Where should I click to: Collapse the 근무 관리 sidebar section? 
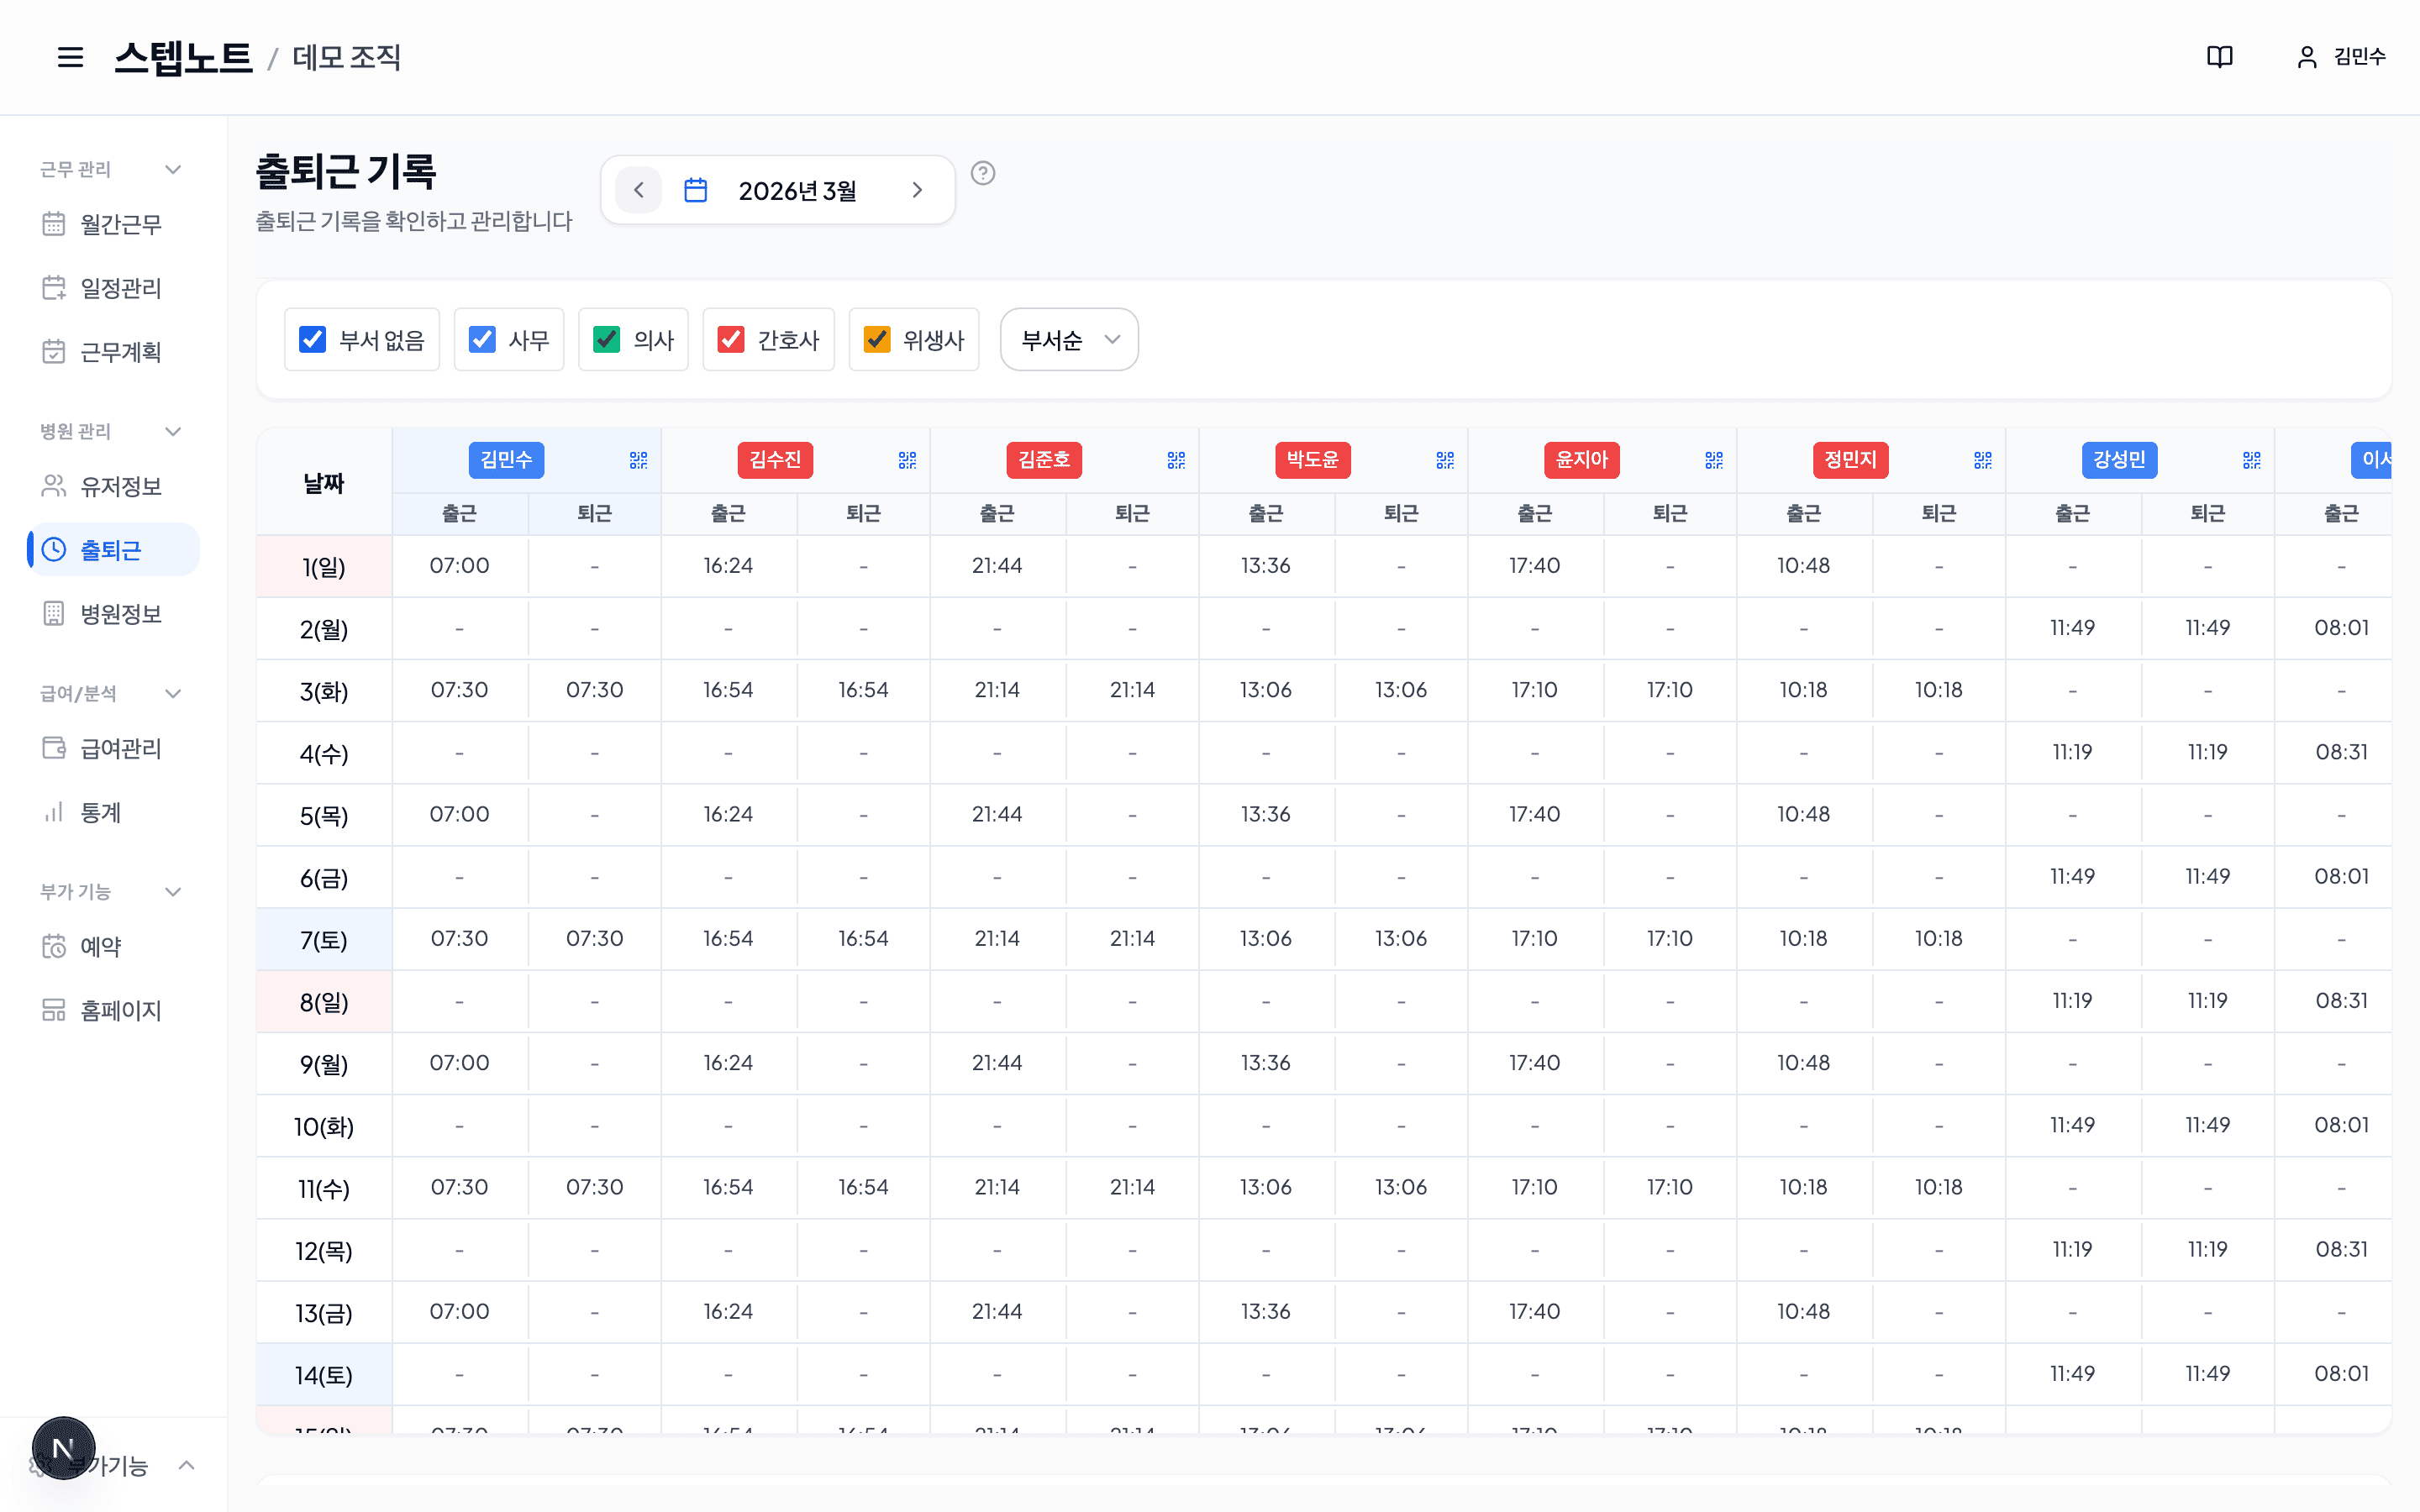click(x=172, y=169)
